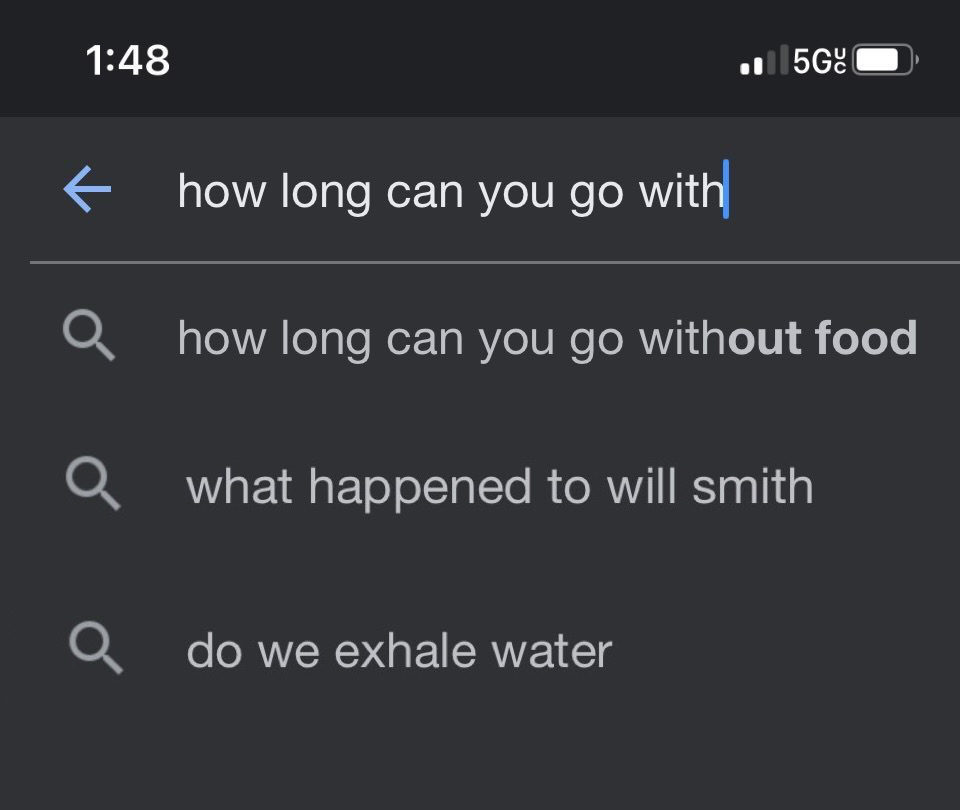Tap the blue back arrow
Screen dimensions: 960x810
click(88, 189)
